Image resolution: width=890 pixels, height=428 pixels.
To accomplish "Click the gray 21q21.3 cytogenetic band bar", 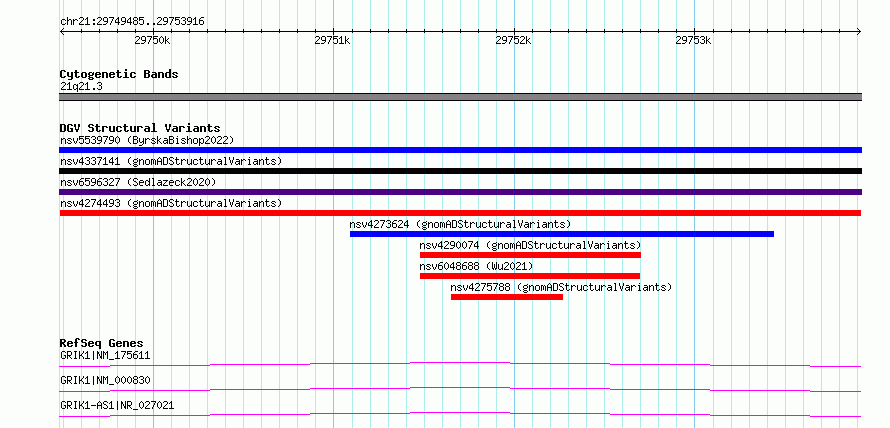I will coord(460,97).
